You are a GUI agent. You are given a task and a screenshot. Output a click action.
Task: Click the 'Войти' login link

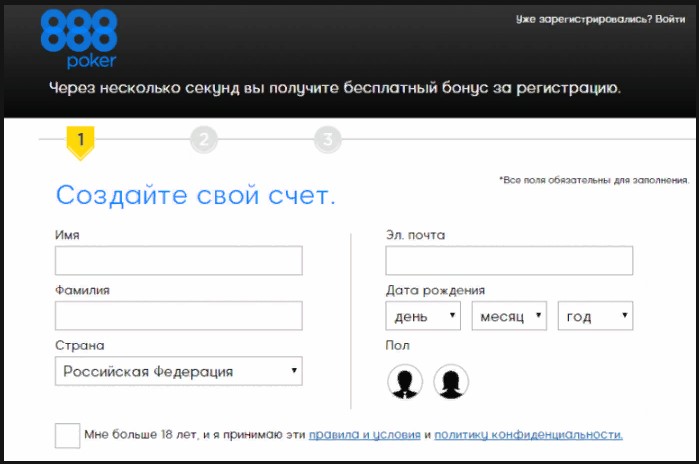coord(671,19)
